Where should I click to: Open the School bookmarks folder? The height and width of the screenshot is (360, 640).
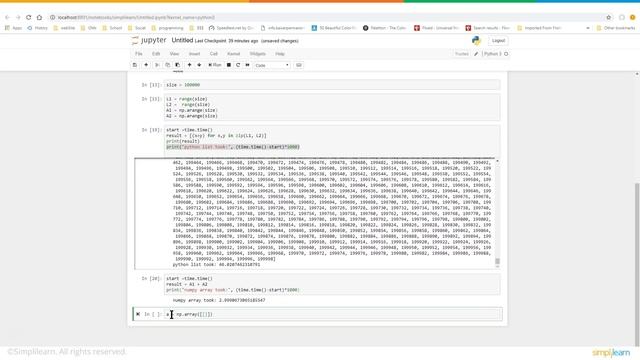coord(112,28)
